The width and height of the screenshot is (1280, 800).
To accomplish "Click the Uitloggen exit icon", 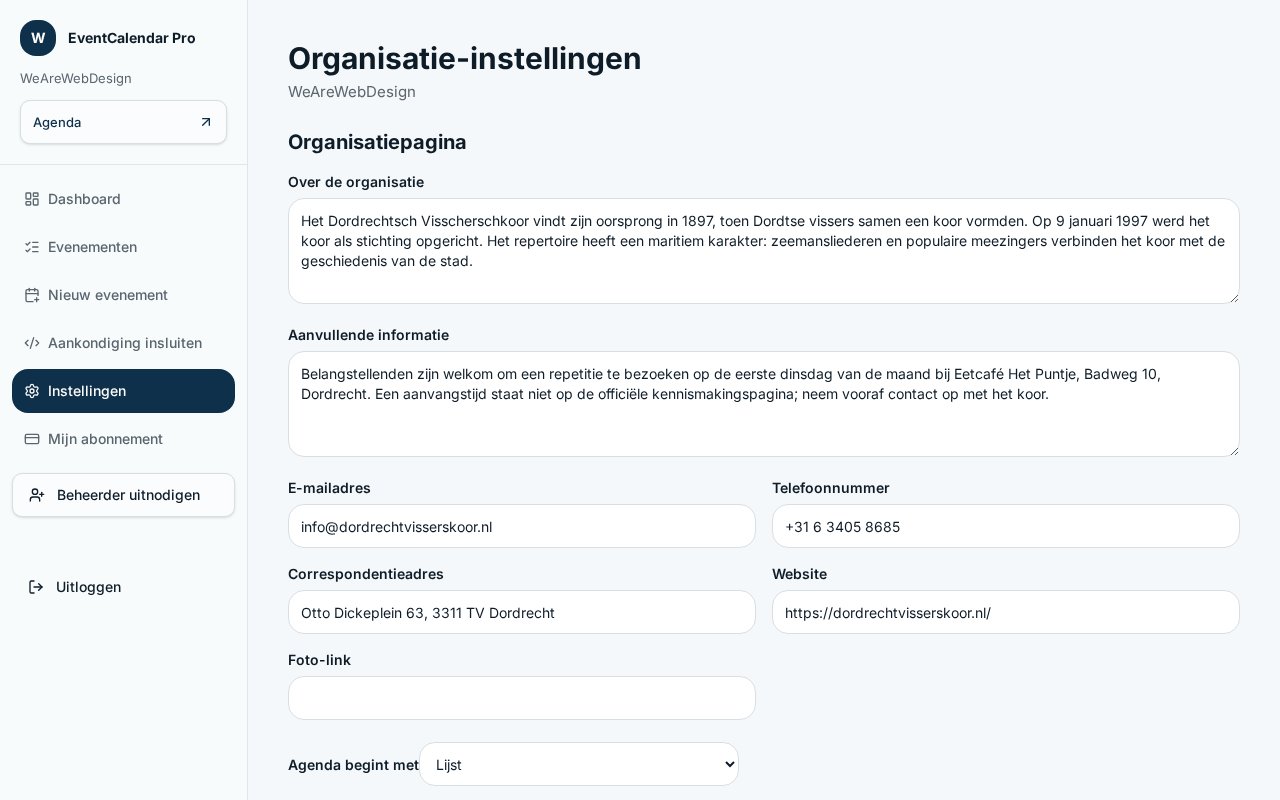I will click(x=36, y=587).
